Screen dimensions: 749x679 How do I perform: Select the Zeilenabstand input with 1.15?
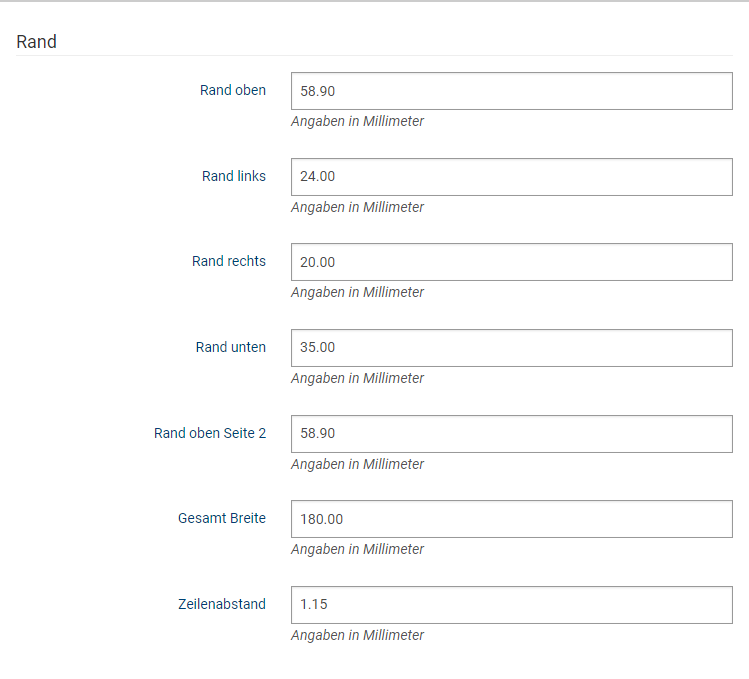pos(512,605)
